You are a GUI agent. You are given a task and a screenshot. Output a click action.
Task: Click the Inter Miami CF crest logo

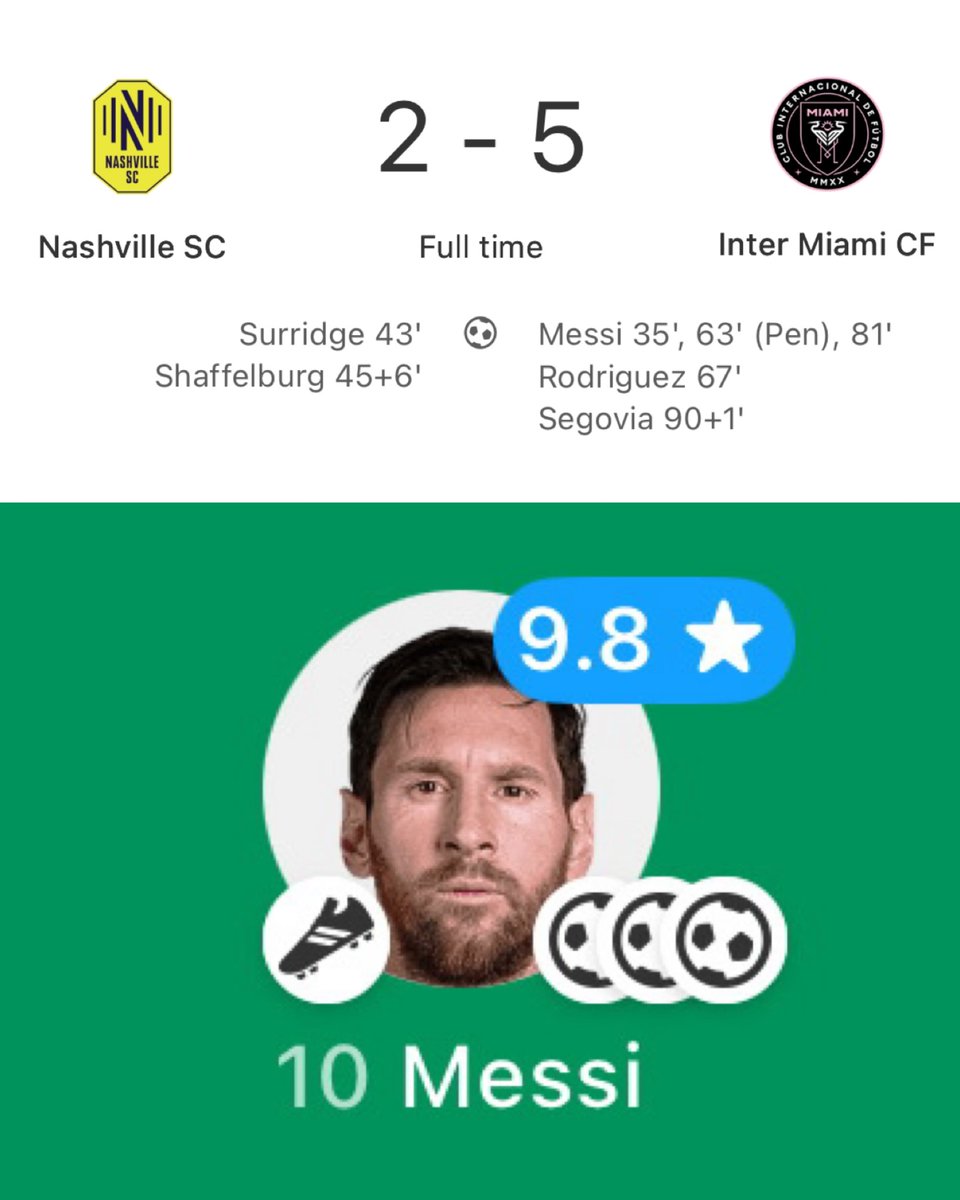pos(827,135)
